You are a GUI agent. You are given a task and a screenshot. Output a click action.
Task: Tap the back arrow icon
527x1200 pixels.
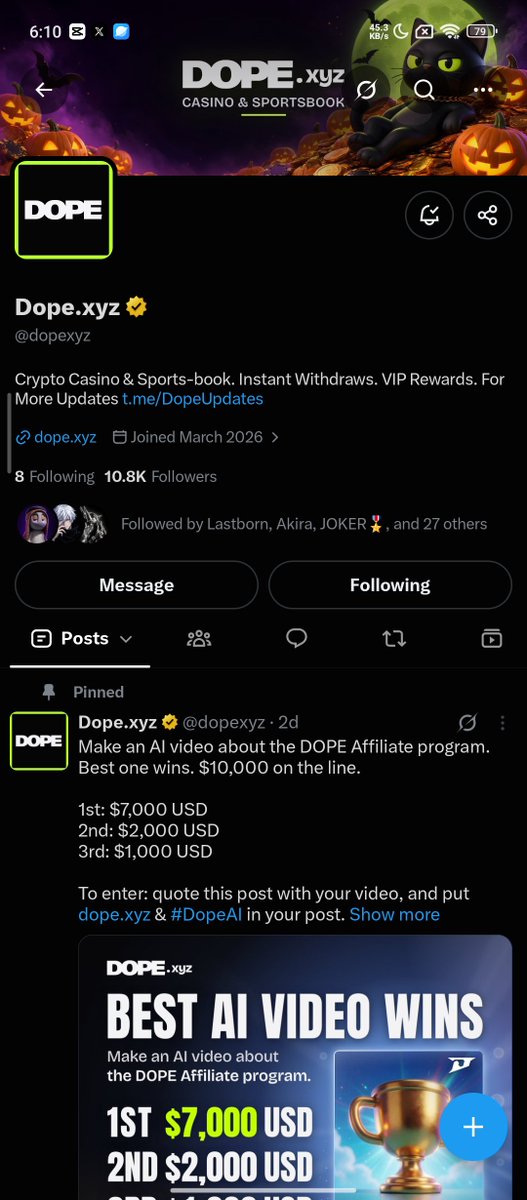point(44,90)
